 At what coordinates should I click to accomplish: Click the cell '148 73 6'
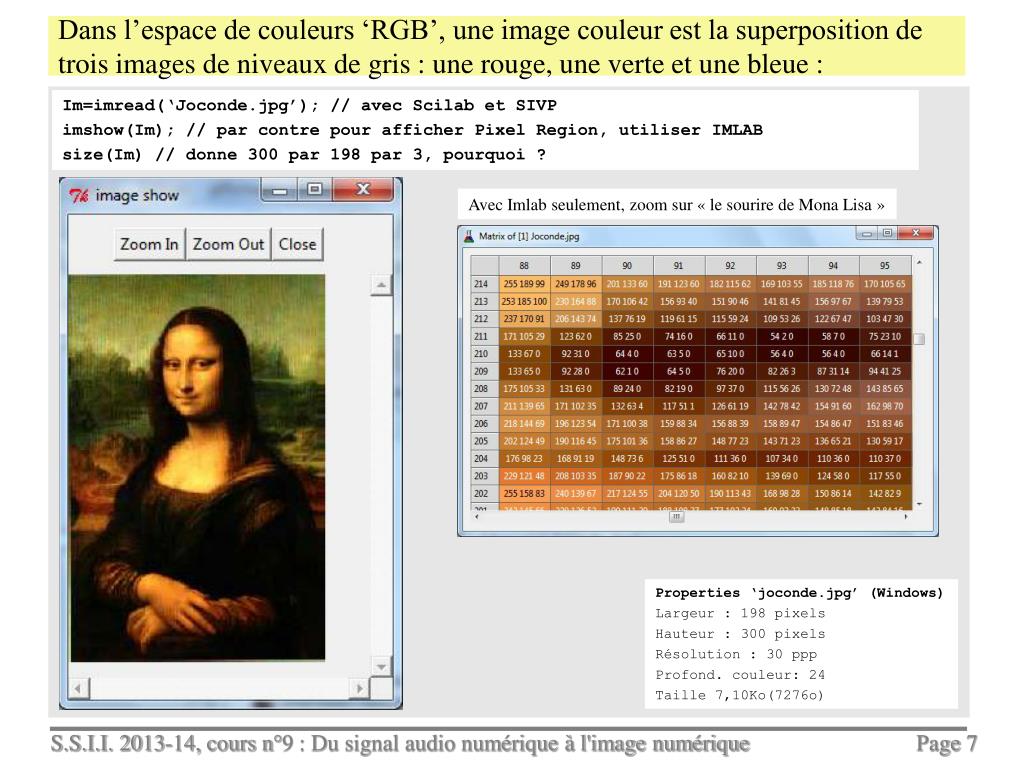click(627, 458)
